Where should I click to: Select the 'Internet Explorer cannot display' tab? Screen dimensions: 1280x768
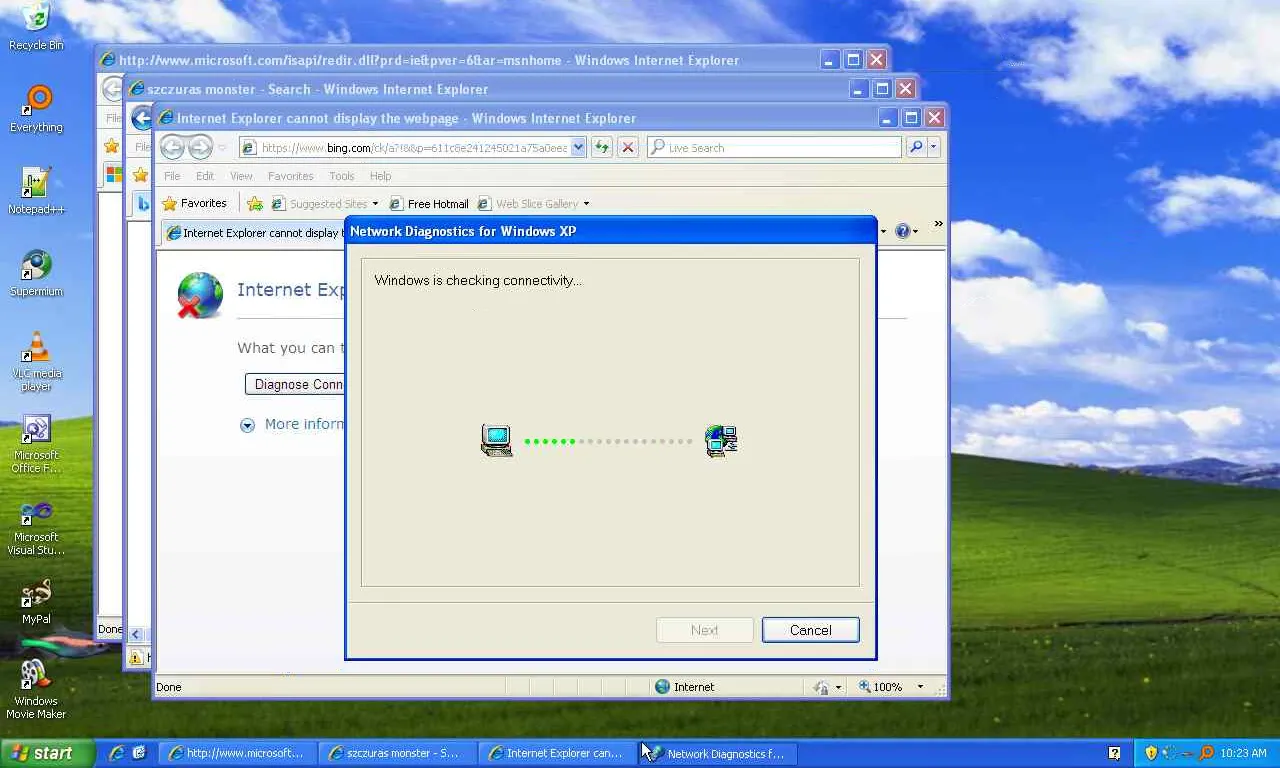pyautogui.click(x=252, y=233)
